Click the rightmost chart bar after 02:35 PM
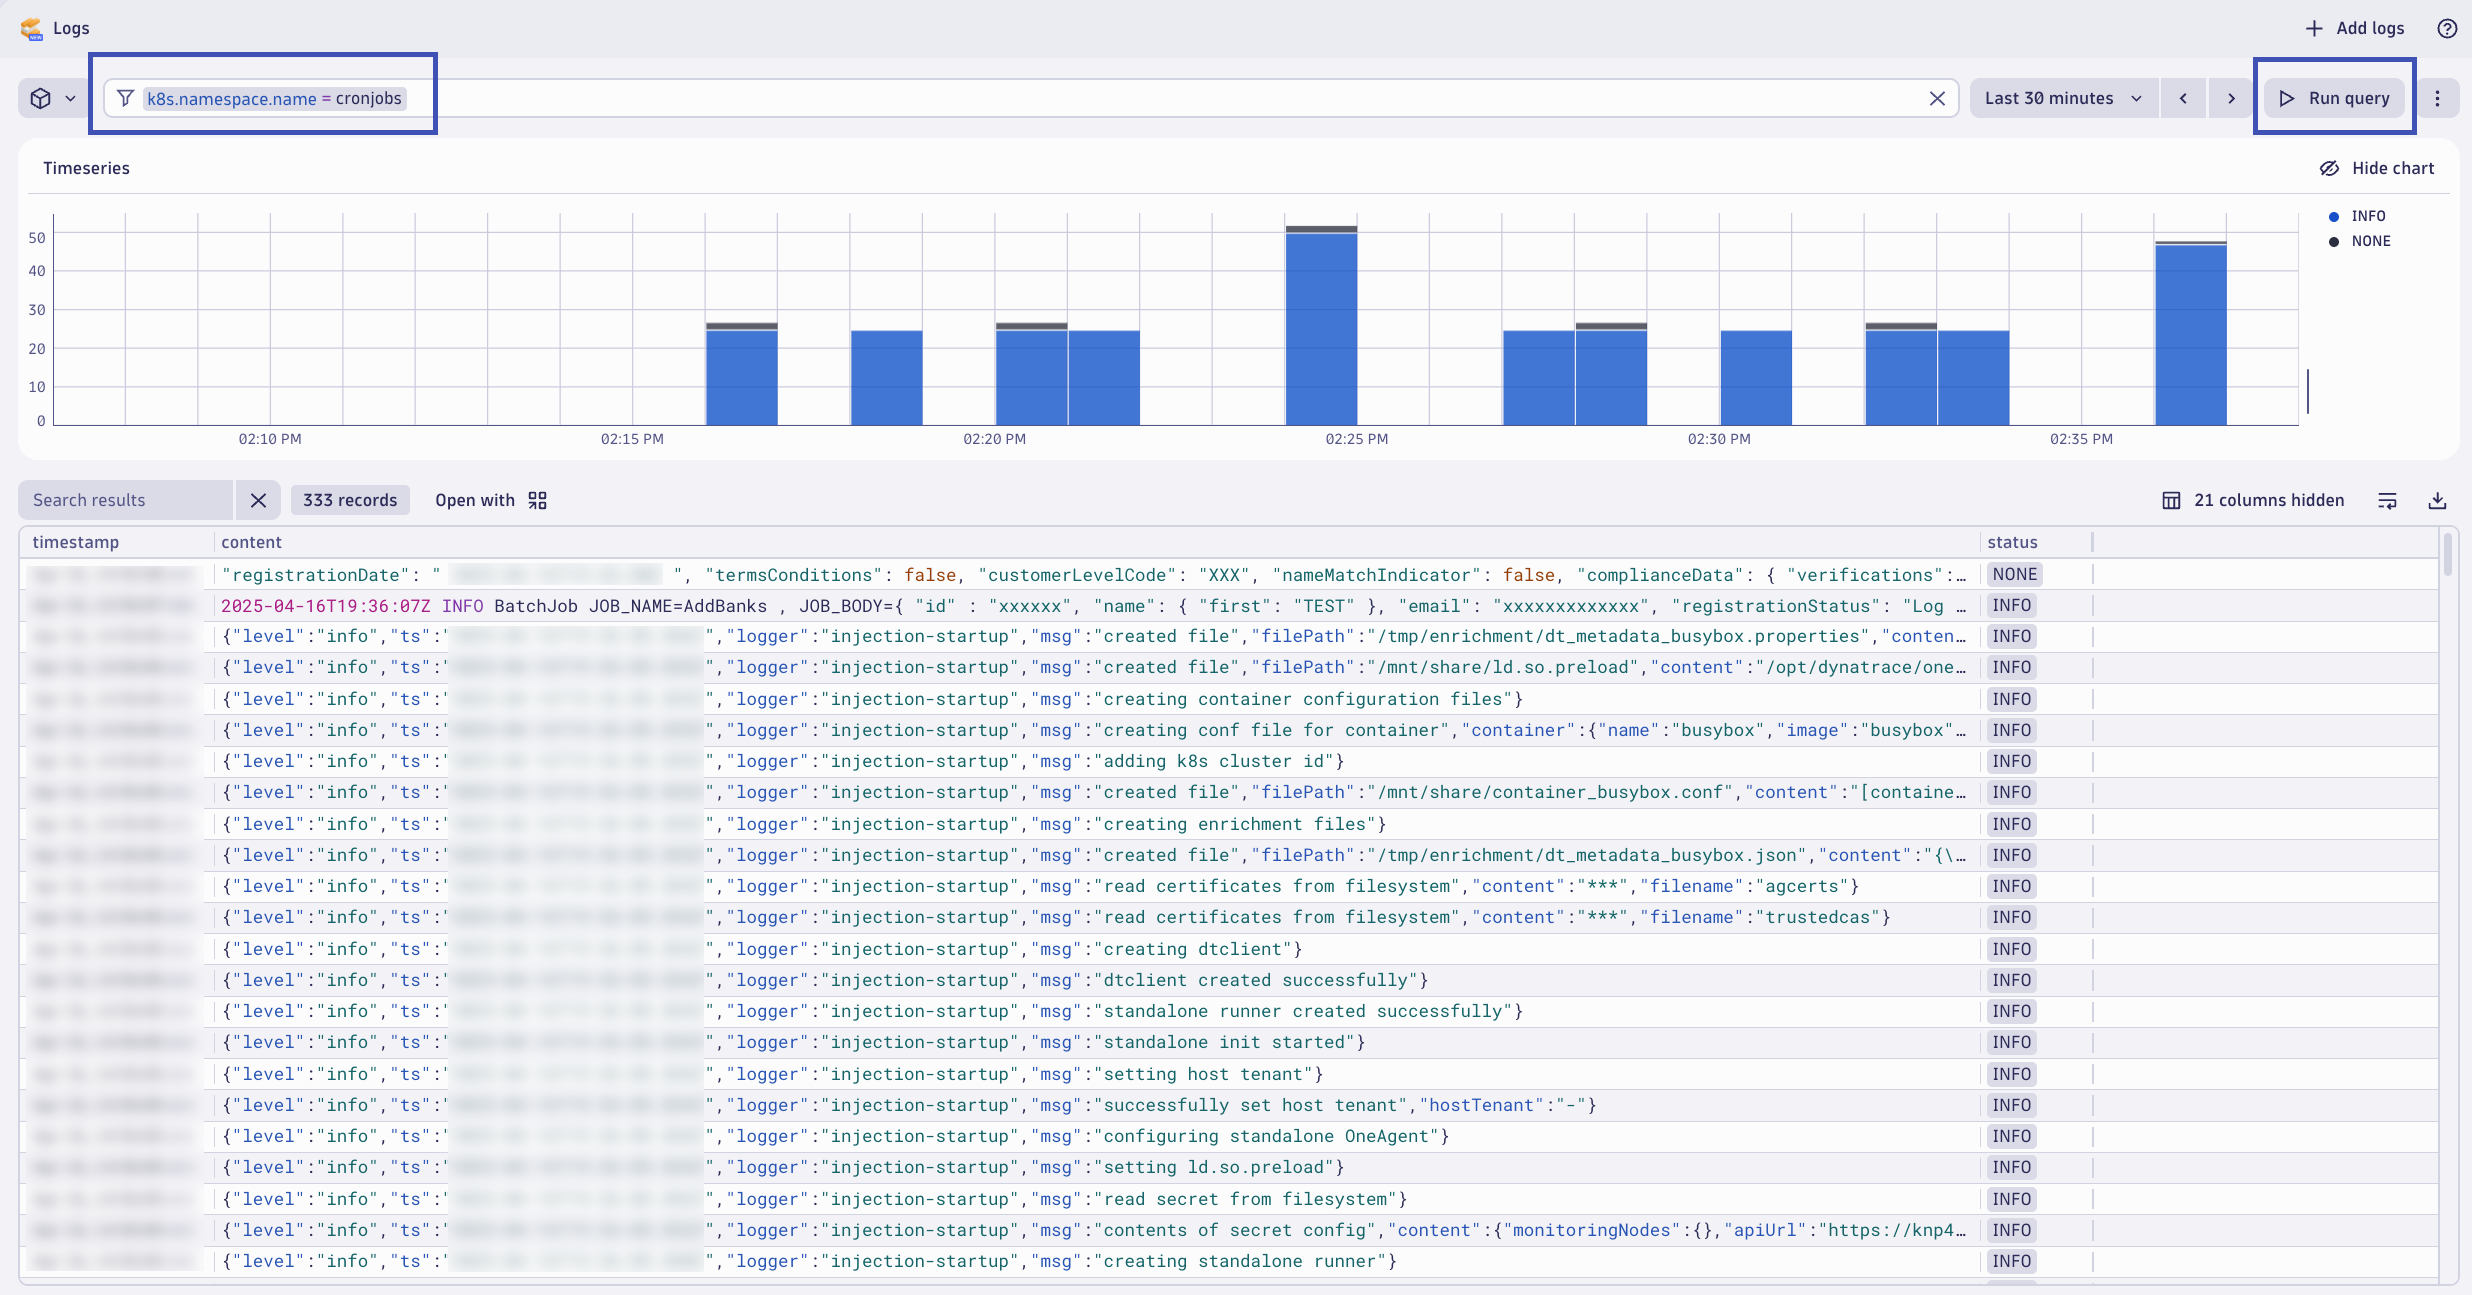The image size is (2472, 1295). point(2191,334)
